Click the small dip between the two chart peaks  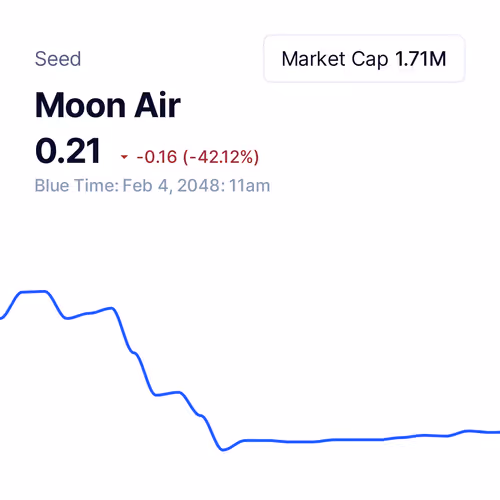coord(68,318)
